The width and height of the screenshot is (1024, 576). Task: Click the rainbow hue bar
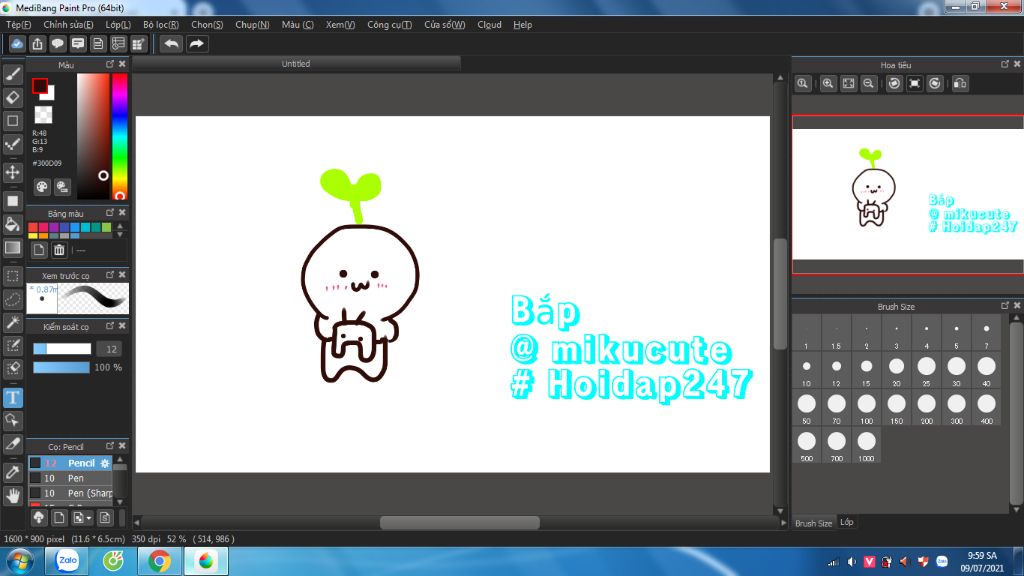120,136
